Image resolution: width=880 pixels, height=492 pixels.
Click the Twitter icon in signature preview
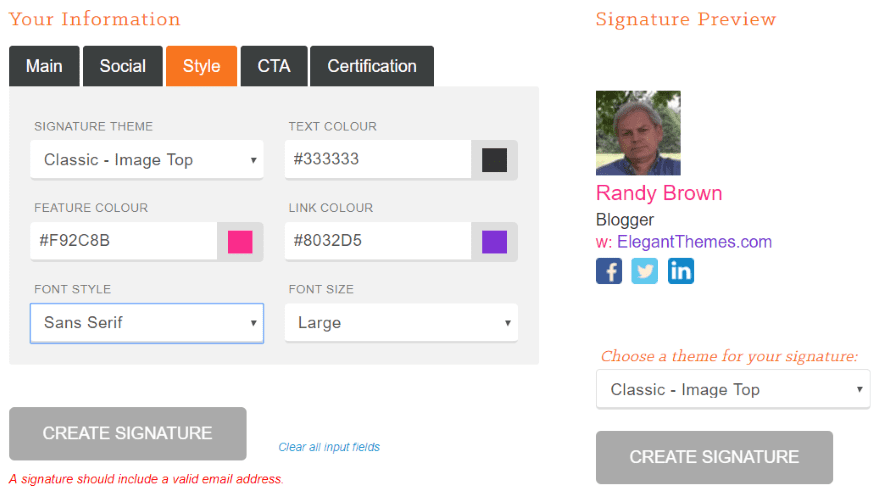coord(645,271)
